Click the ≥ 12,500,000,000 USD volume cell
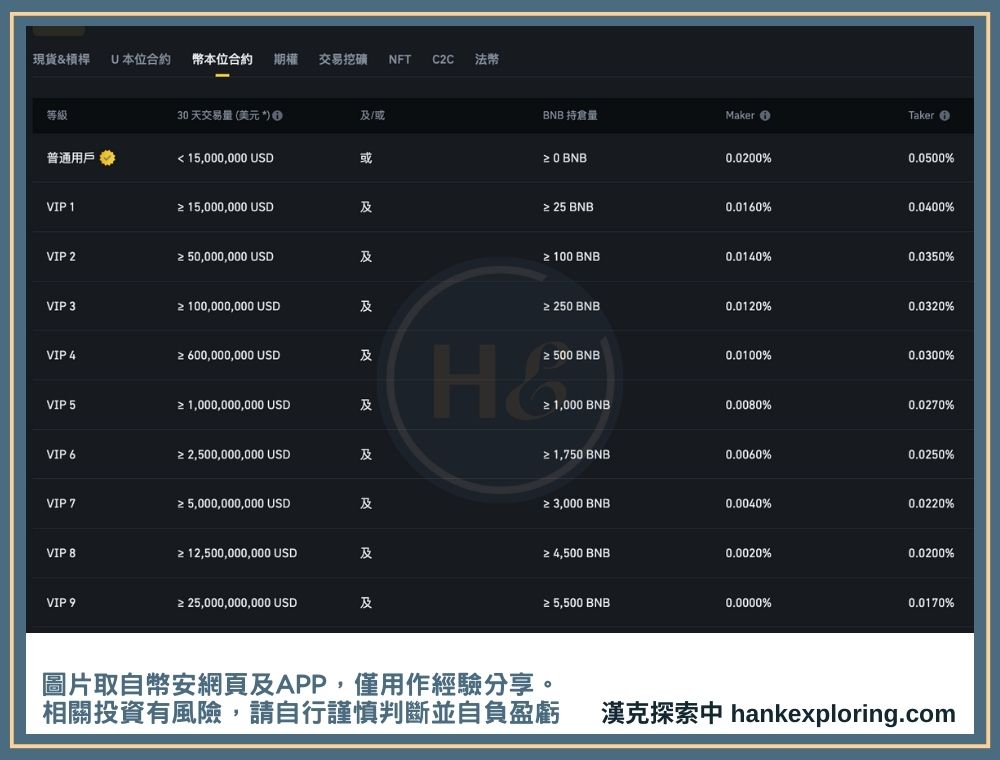 point(237,553)
